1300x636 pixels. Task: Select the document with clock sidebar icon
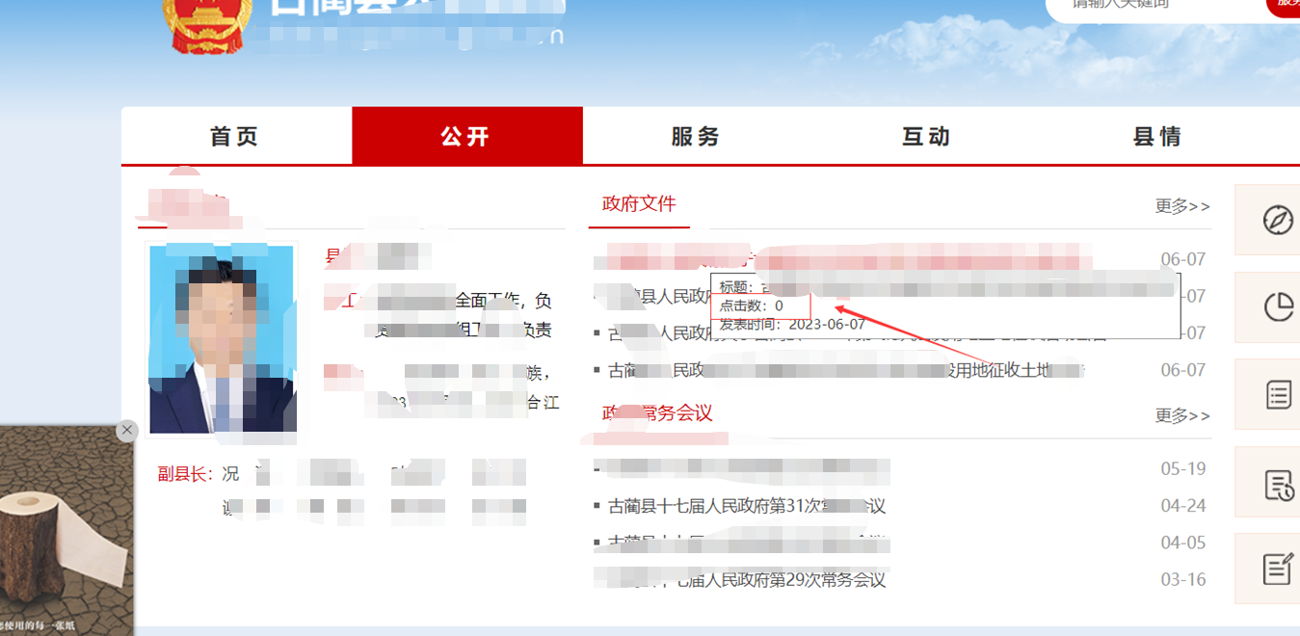click(1277, 484)
